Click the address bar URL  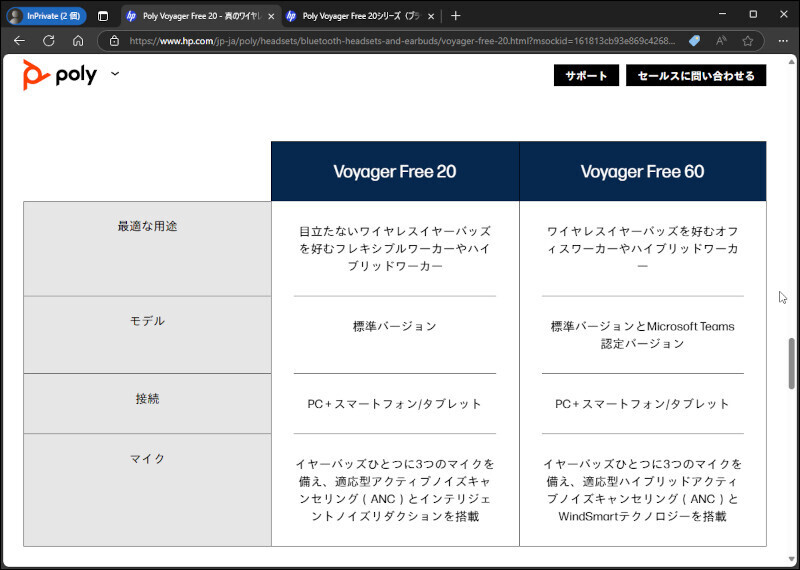coord(403,41)
